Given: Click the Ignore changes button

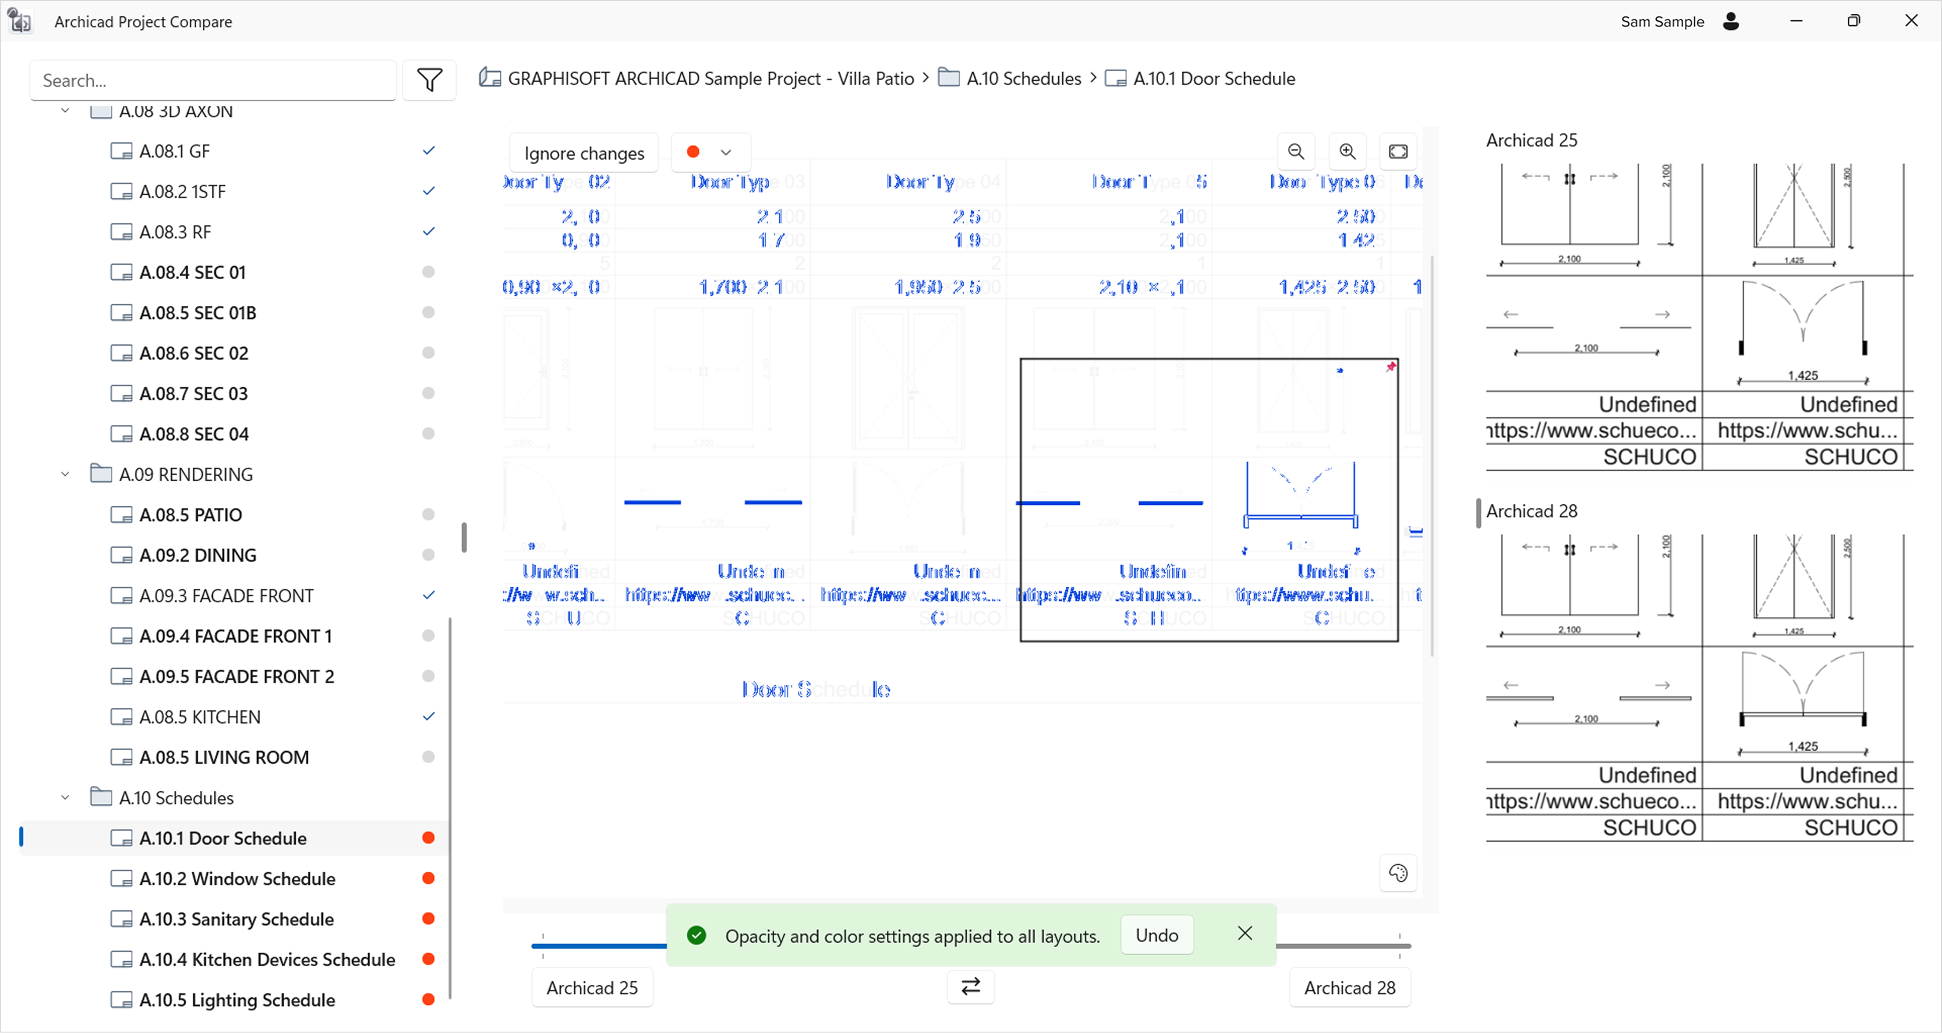Looking at the screenshot, I should [584, 153].
